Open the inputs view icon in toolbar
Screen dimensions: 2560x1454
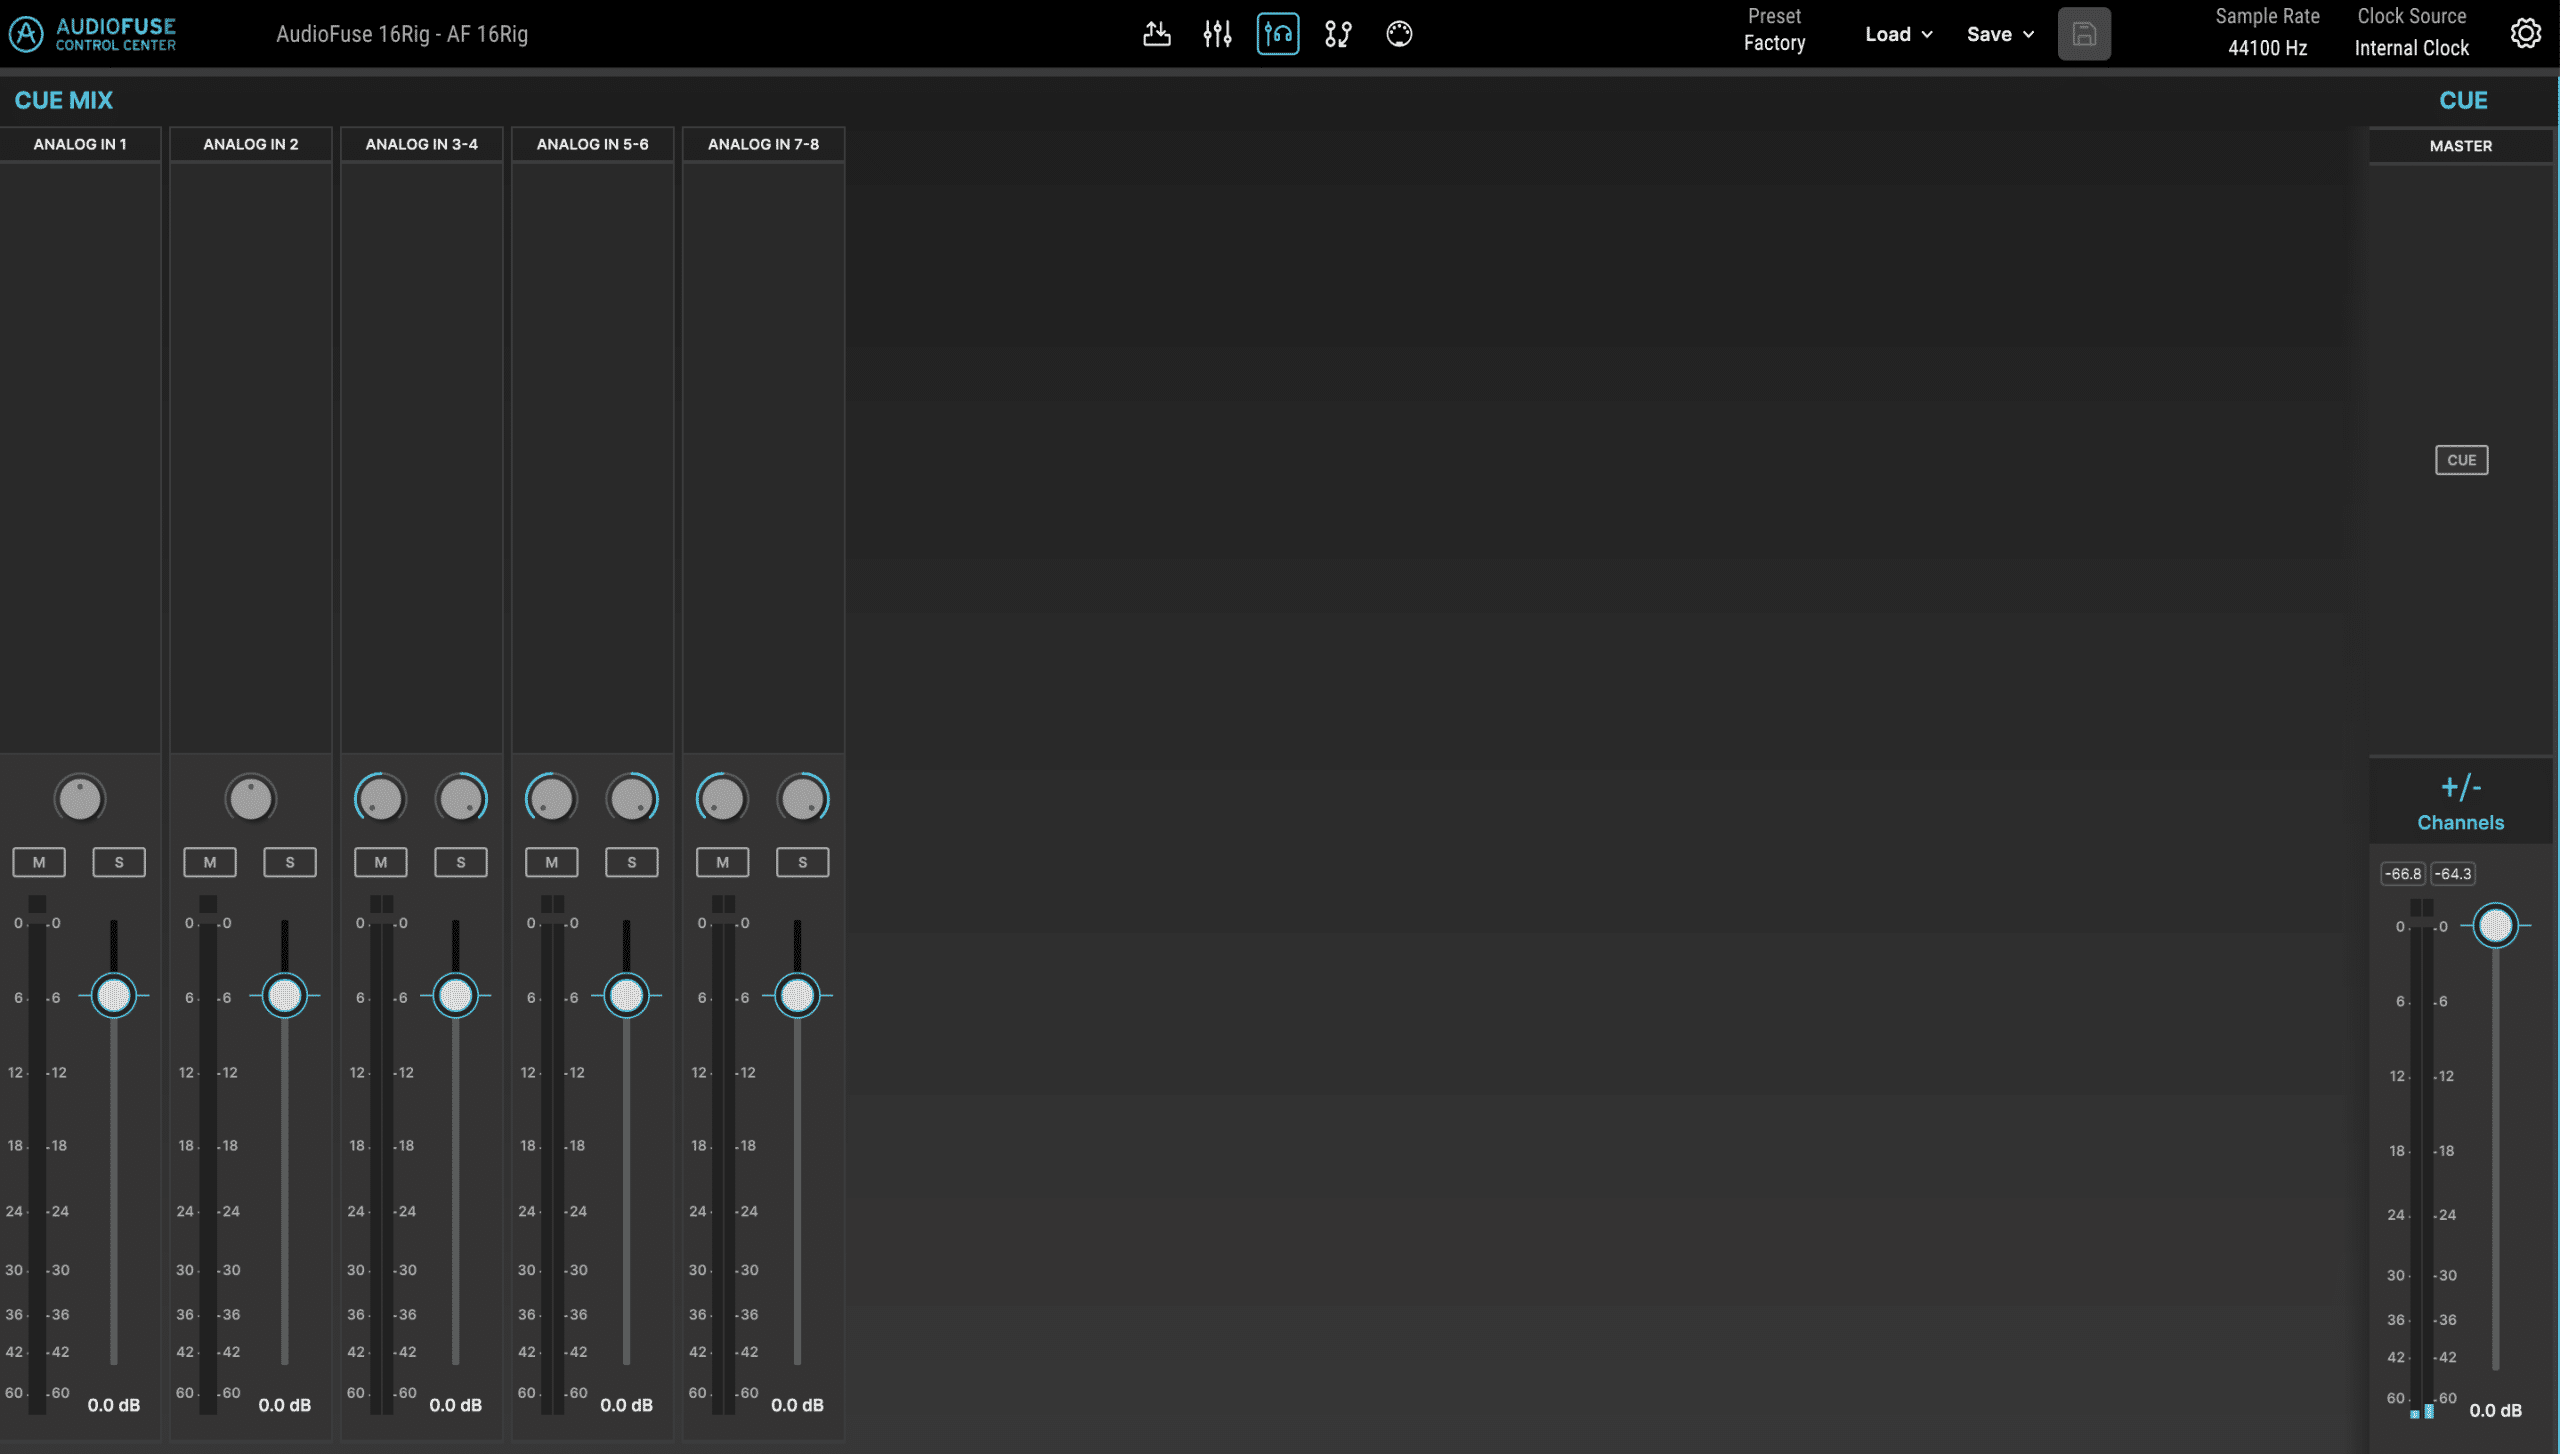coord(1157,34)
